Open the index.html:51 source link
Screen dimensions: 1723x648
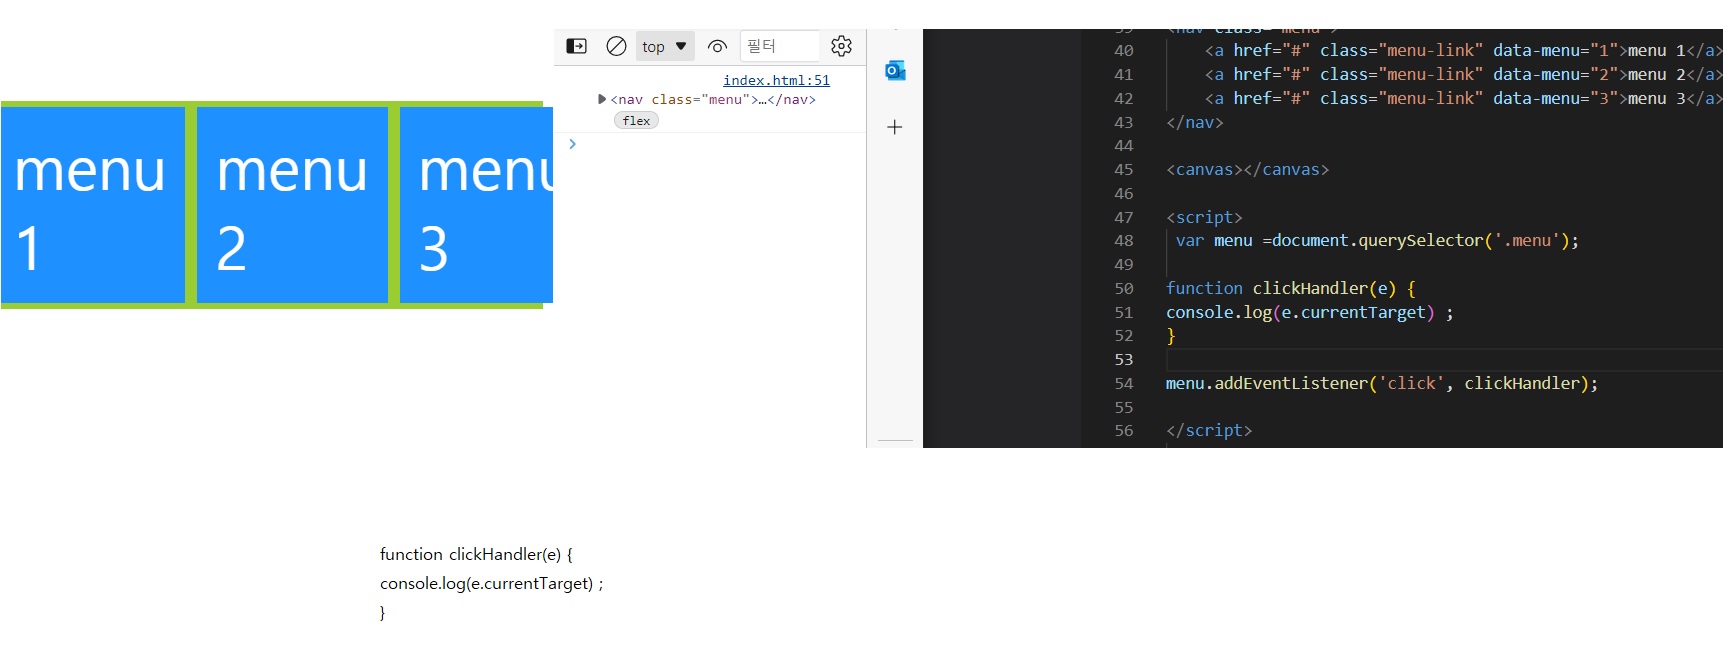click(776, 80)
